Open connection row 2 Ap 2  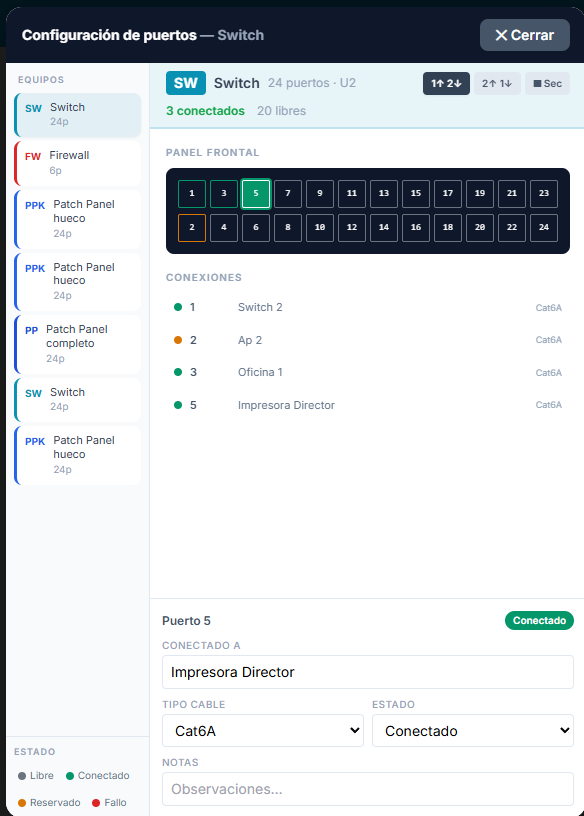point(367,340)
